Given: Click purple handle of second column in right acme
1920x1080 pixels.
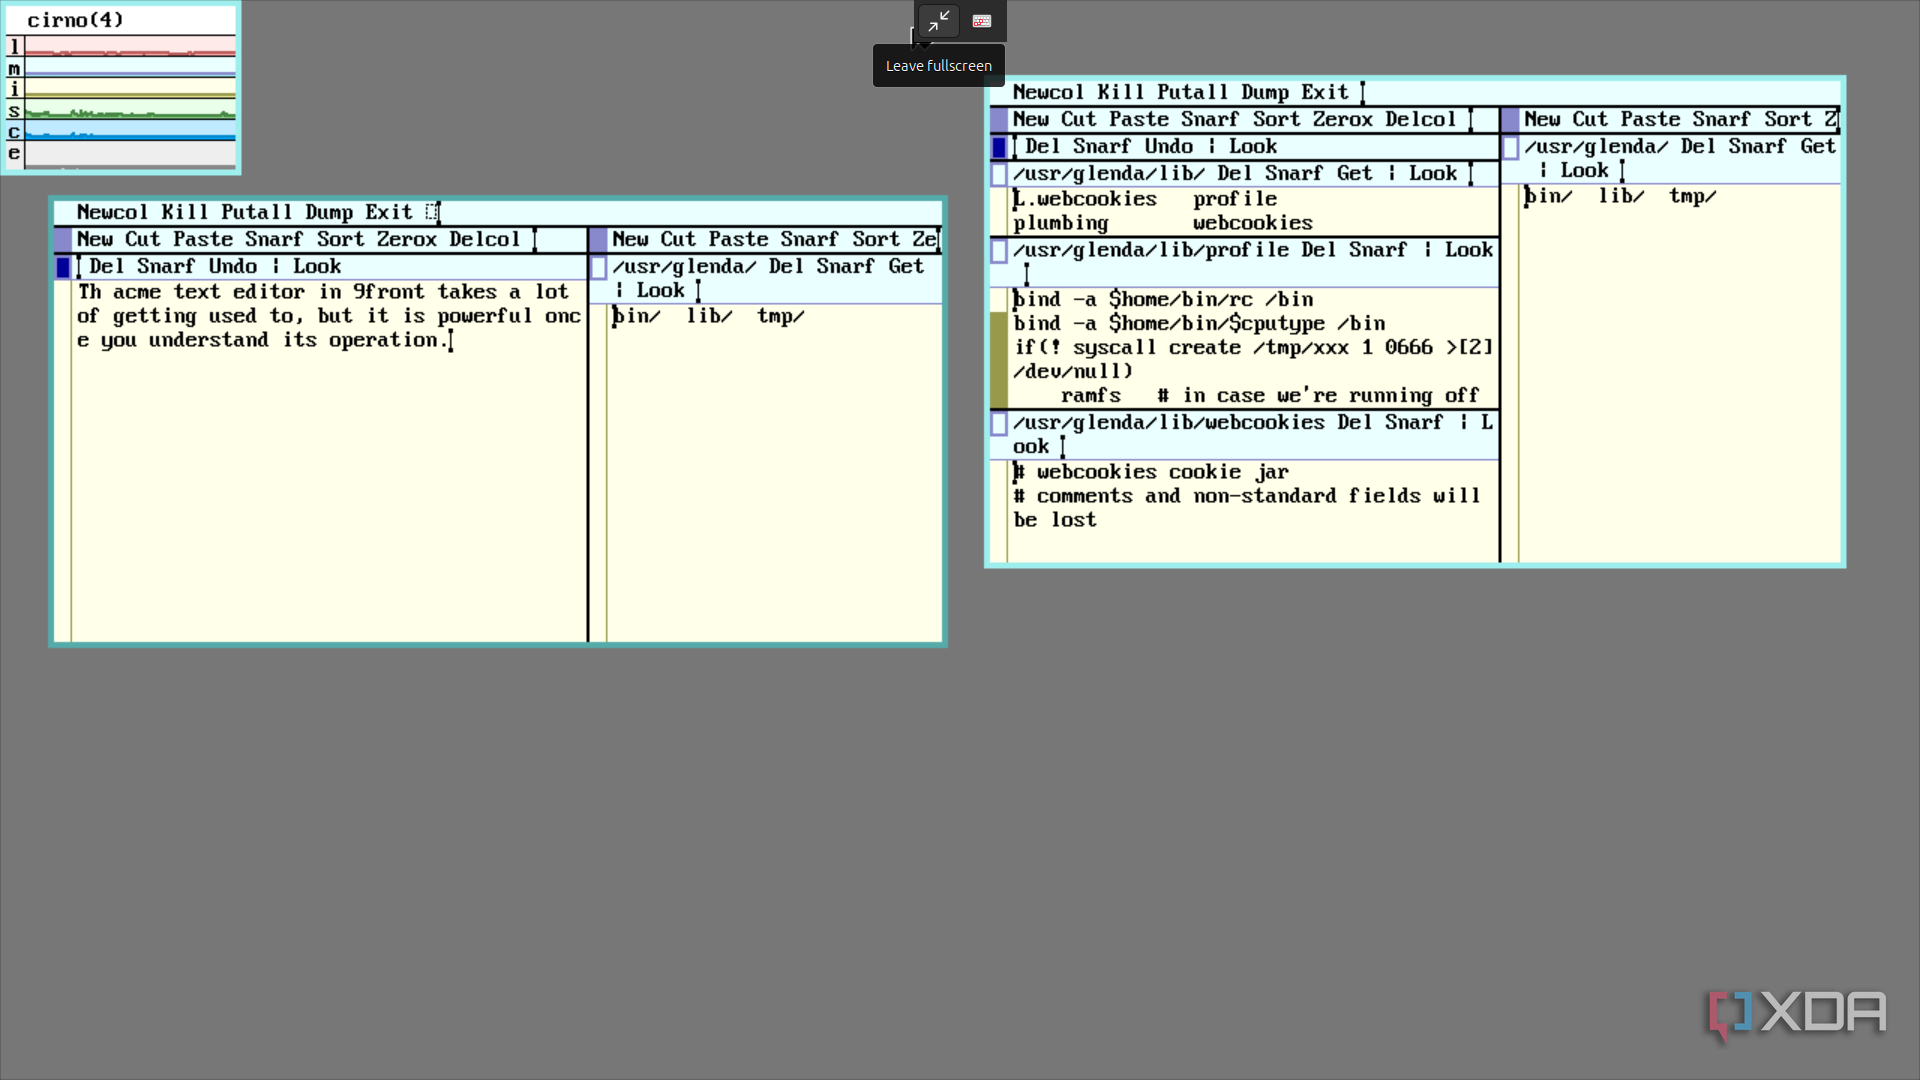Looking at the screenshot, I should click(x=1510, y=120).
